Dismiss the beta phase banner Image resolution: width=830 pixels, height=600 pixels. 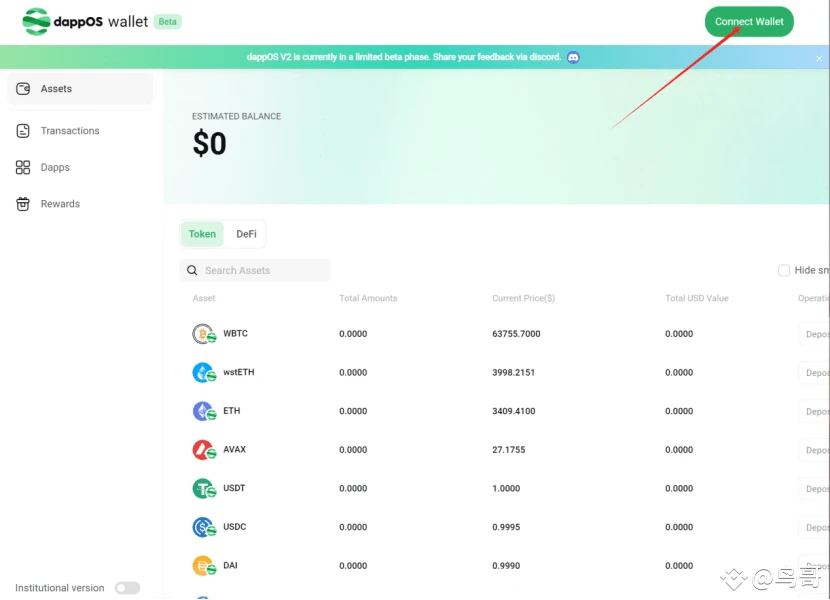pos(819,58)
